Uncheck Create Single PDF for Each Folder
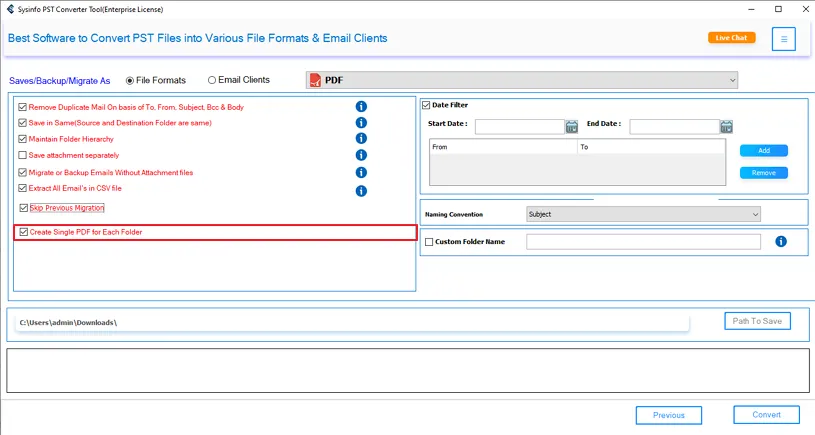The image size is (815, 435). click(24, 232)
